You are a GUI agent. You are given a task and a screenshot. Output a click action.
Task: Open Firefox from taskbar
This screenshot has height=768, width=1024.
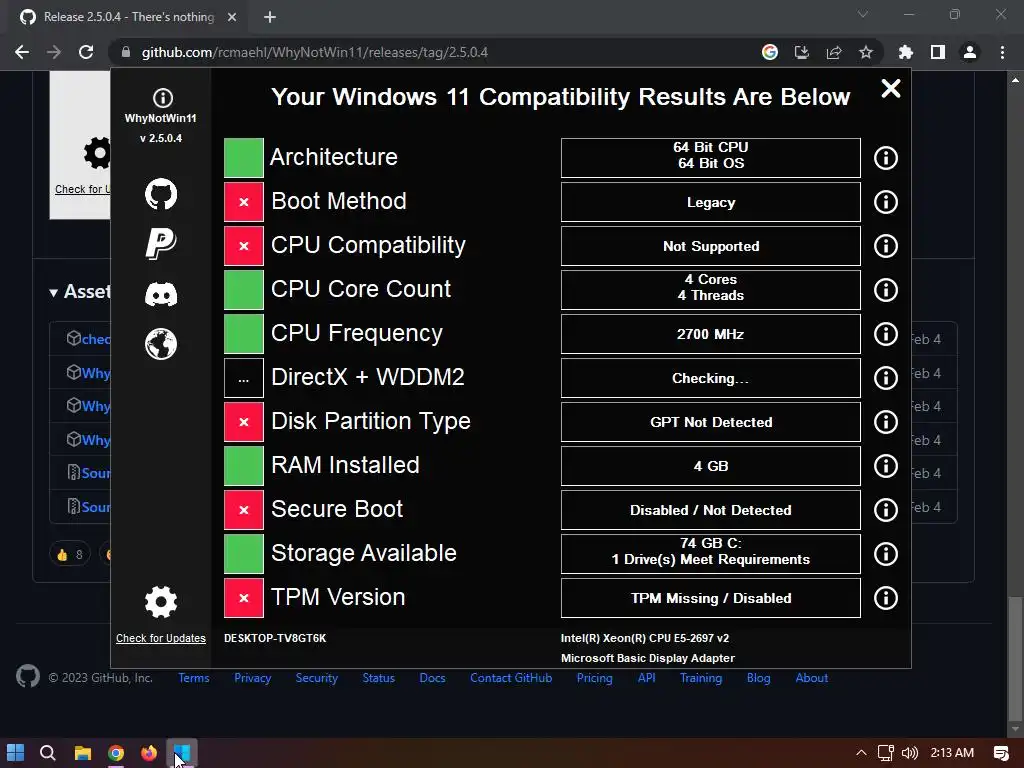[x=149, y=753]
